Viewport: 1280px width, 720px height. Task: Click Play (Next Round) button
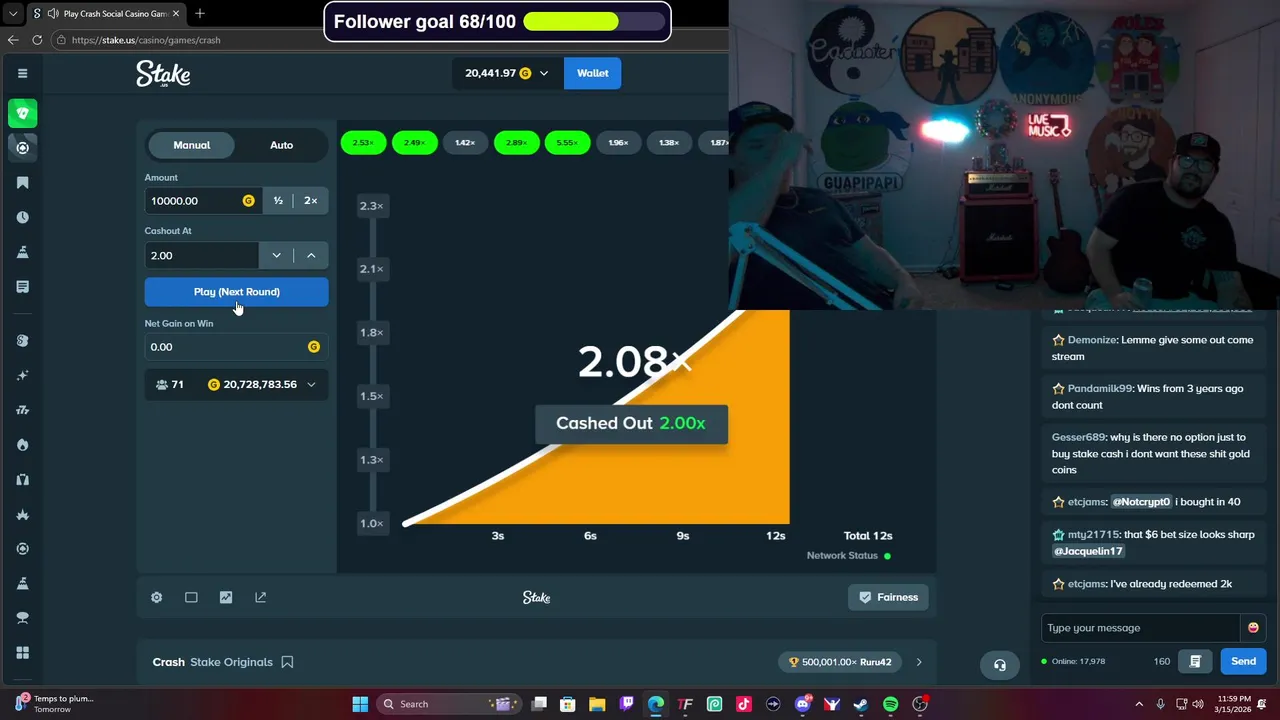click(x=236, y=292)
